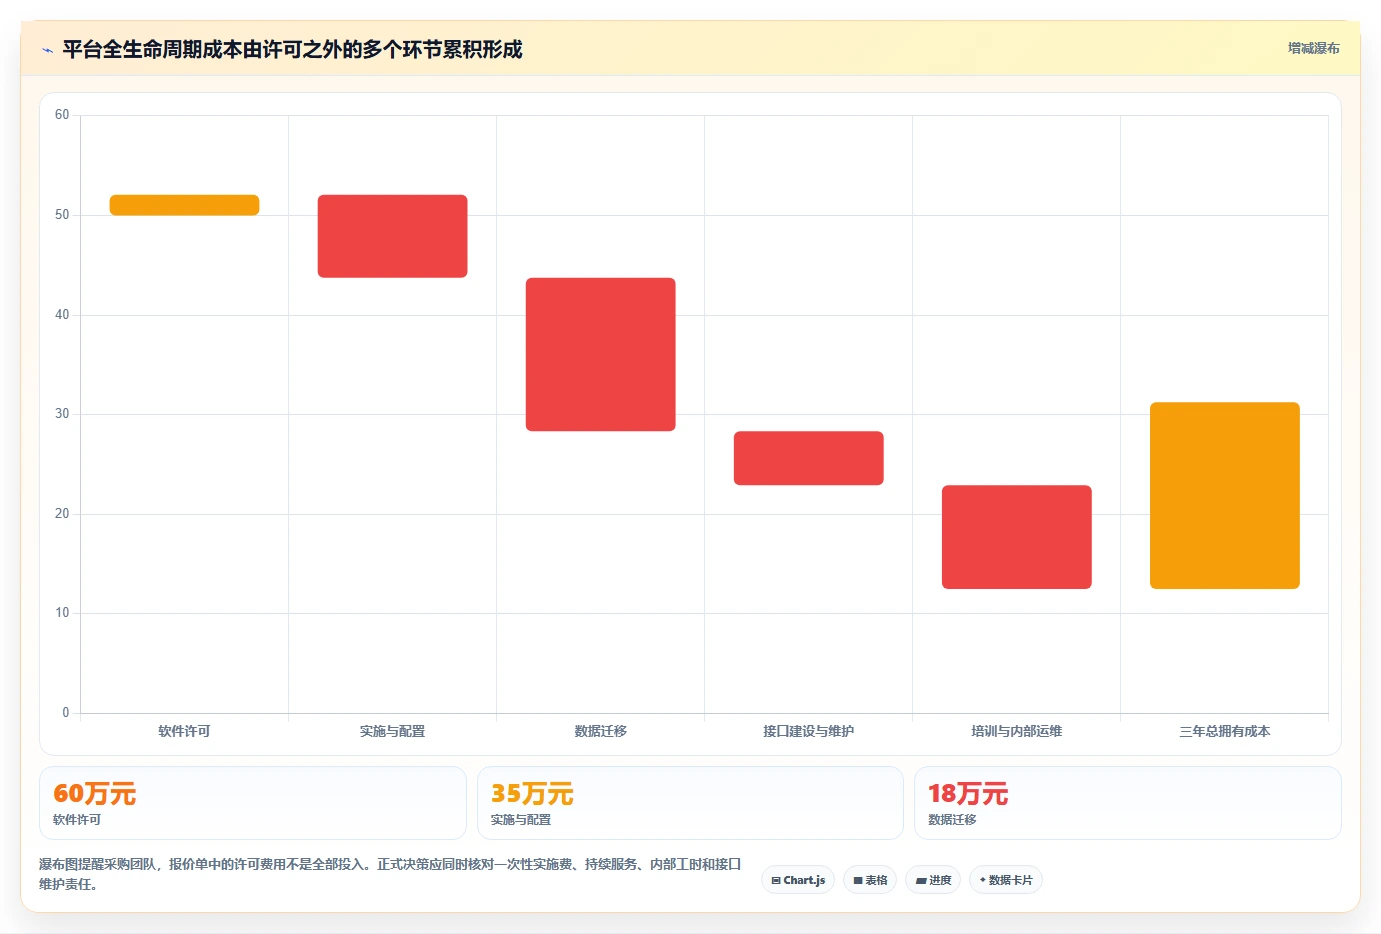
Task: Click the 表格 tag chip
Action: click(870, 880)
